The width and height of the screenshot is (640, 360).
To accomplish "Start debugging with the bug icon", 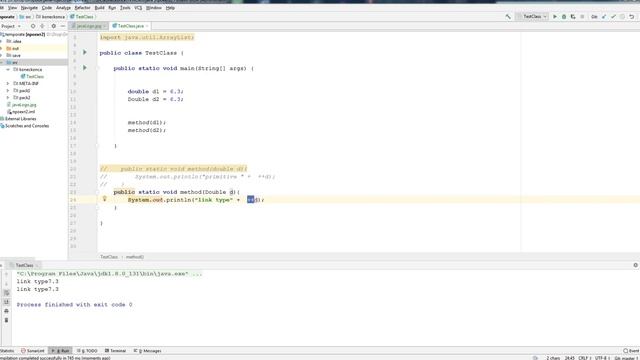I will [564, 17].
